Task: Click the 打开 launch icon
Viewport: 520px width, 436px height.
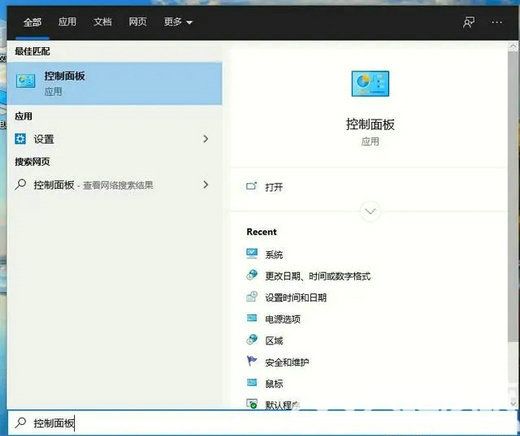Action: click(x=252, y=186)
